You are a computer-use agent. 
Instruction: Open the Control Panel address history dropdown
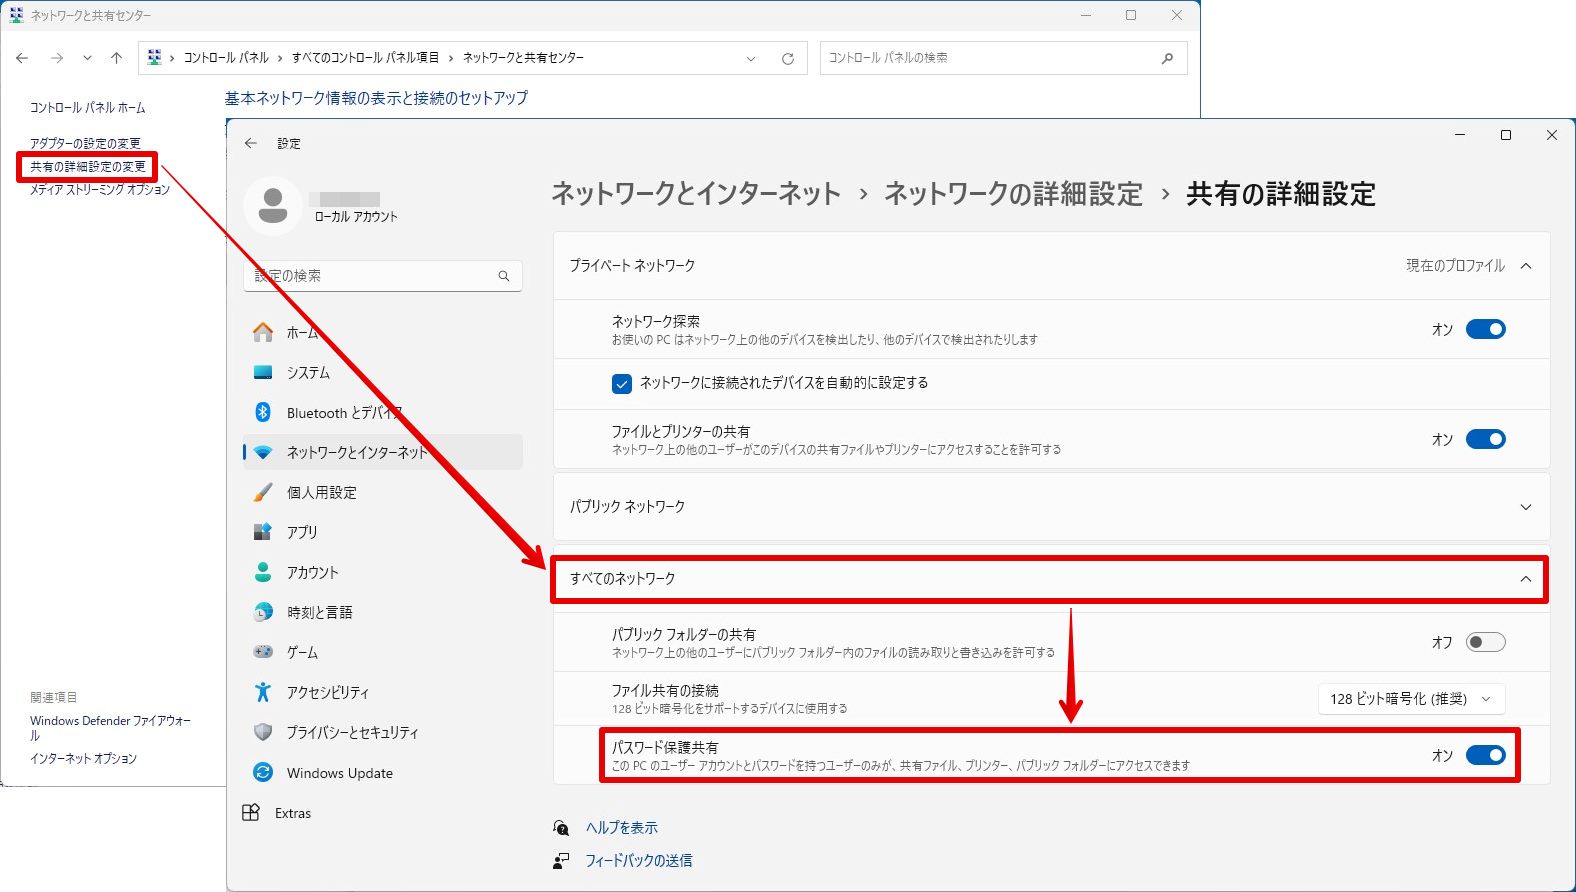pyautogui.click(x=751, y=59)
